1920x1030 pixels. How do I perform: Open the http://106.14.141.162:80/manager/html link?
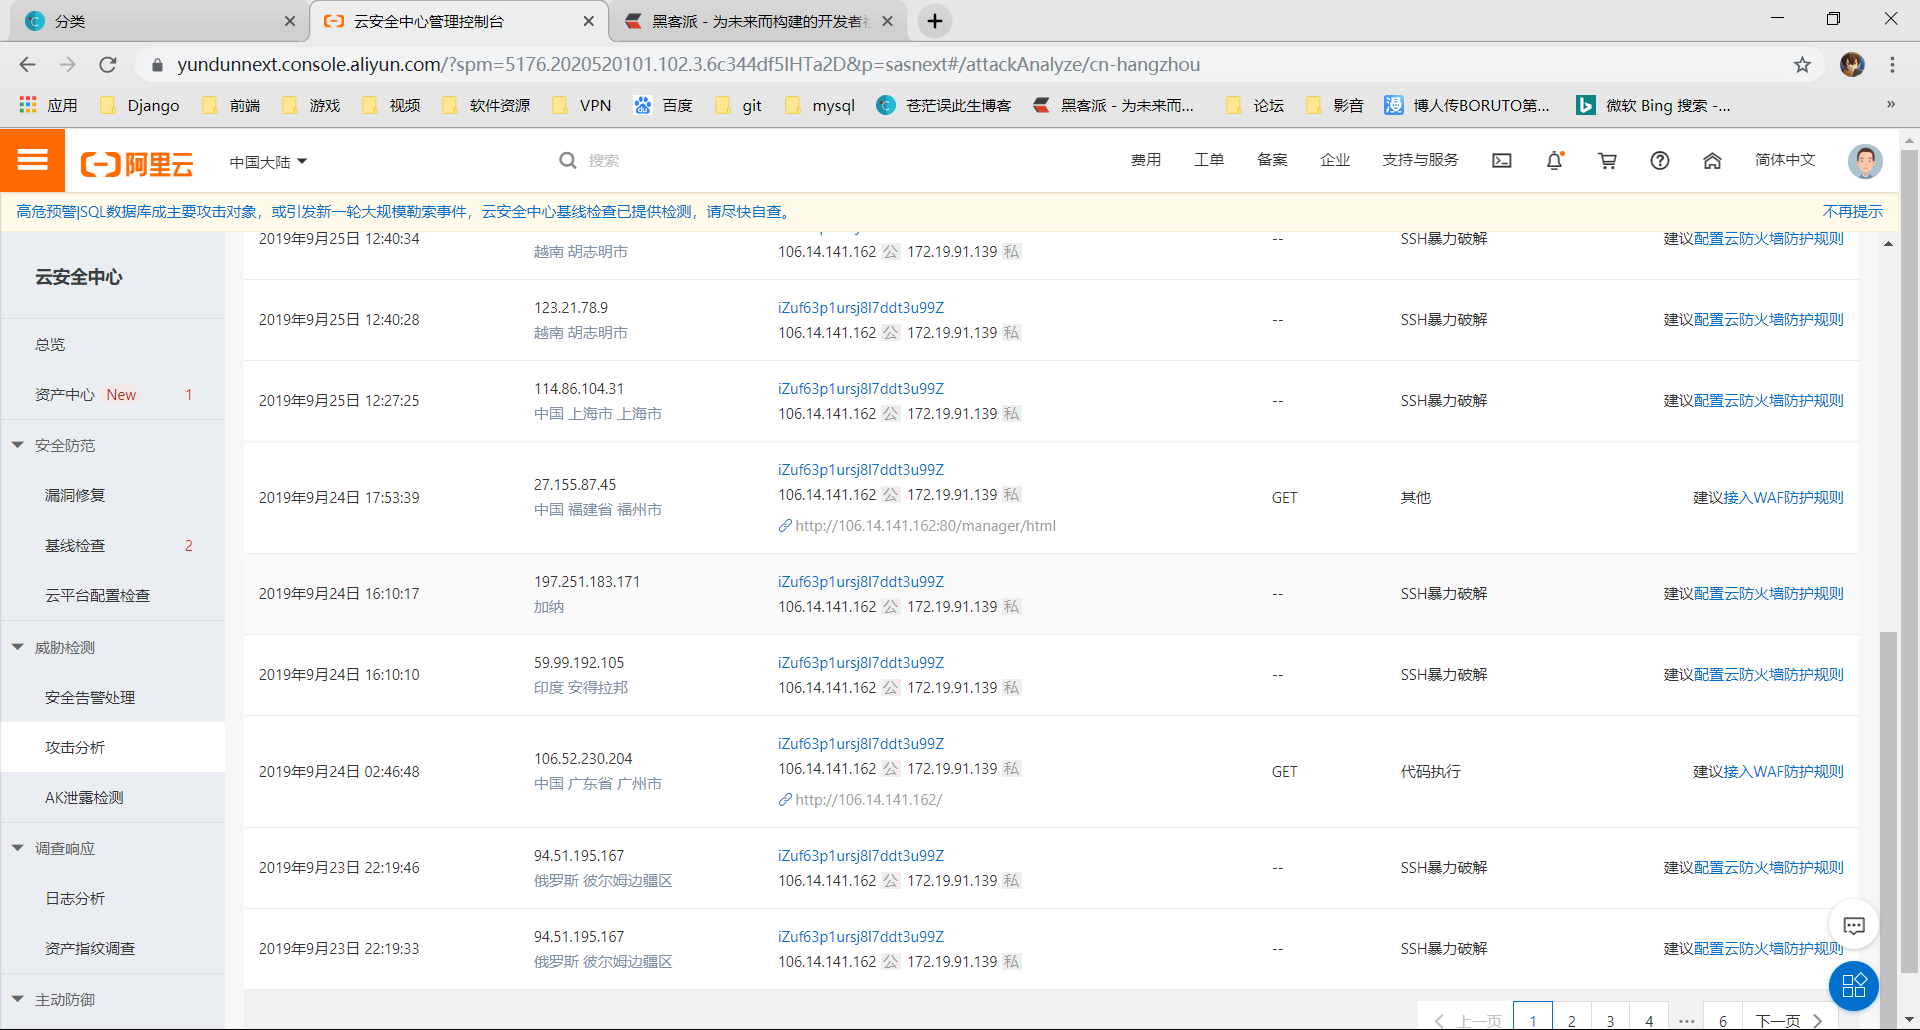925,526
